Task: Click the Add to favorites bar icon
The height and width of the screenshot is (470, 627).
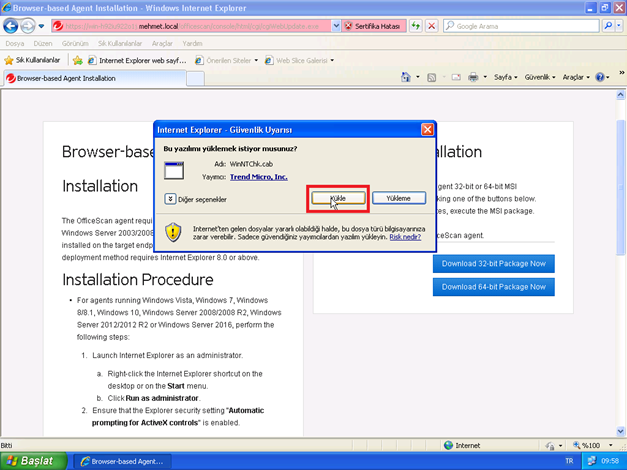Action: [x=78, y=60]
